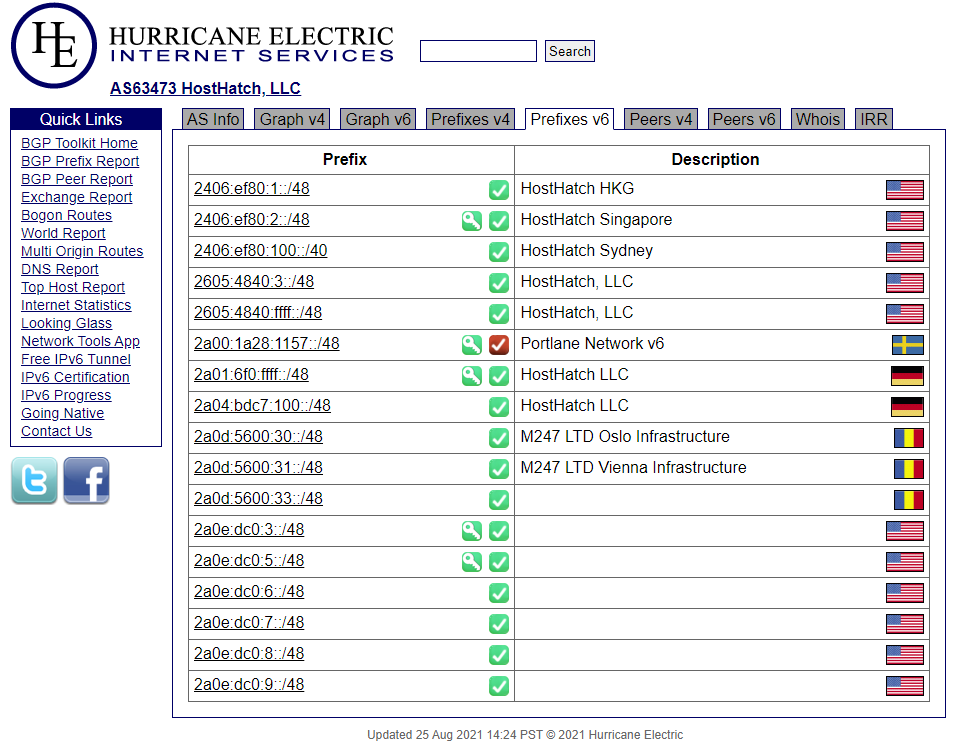
Task: Open Bogon Routes link
Action: coord(67,215)
